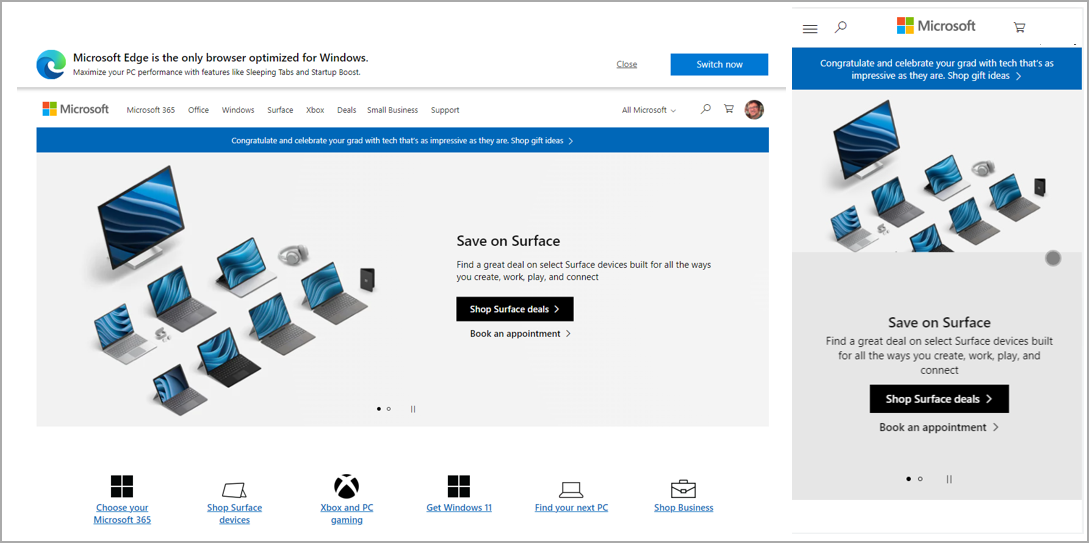This screenshot has width=1089, height=543.
Task: Open shopping cart in mobile view
Action: coord(1019,28)
